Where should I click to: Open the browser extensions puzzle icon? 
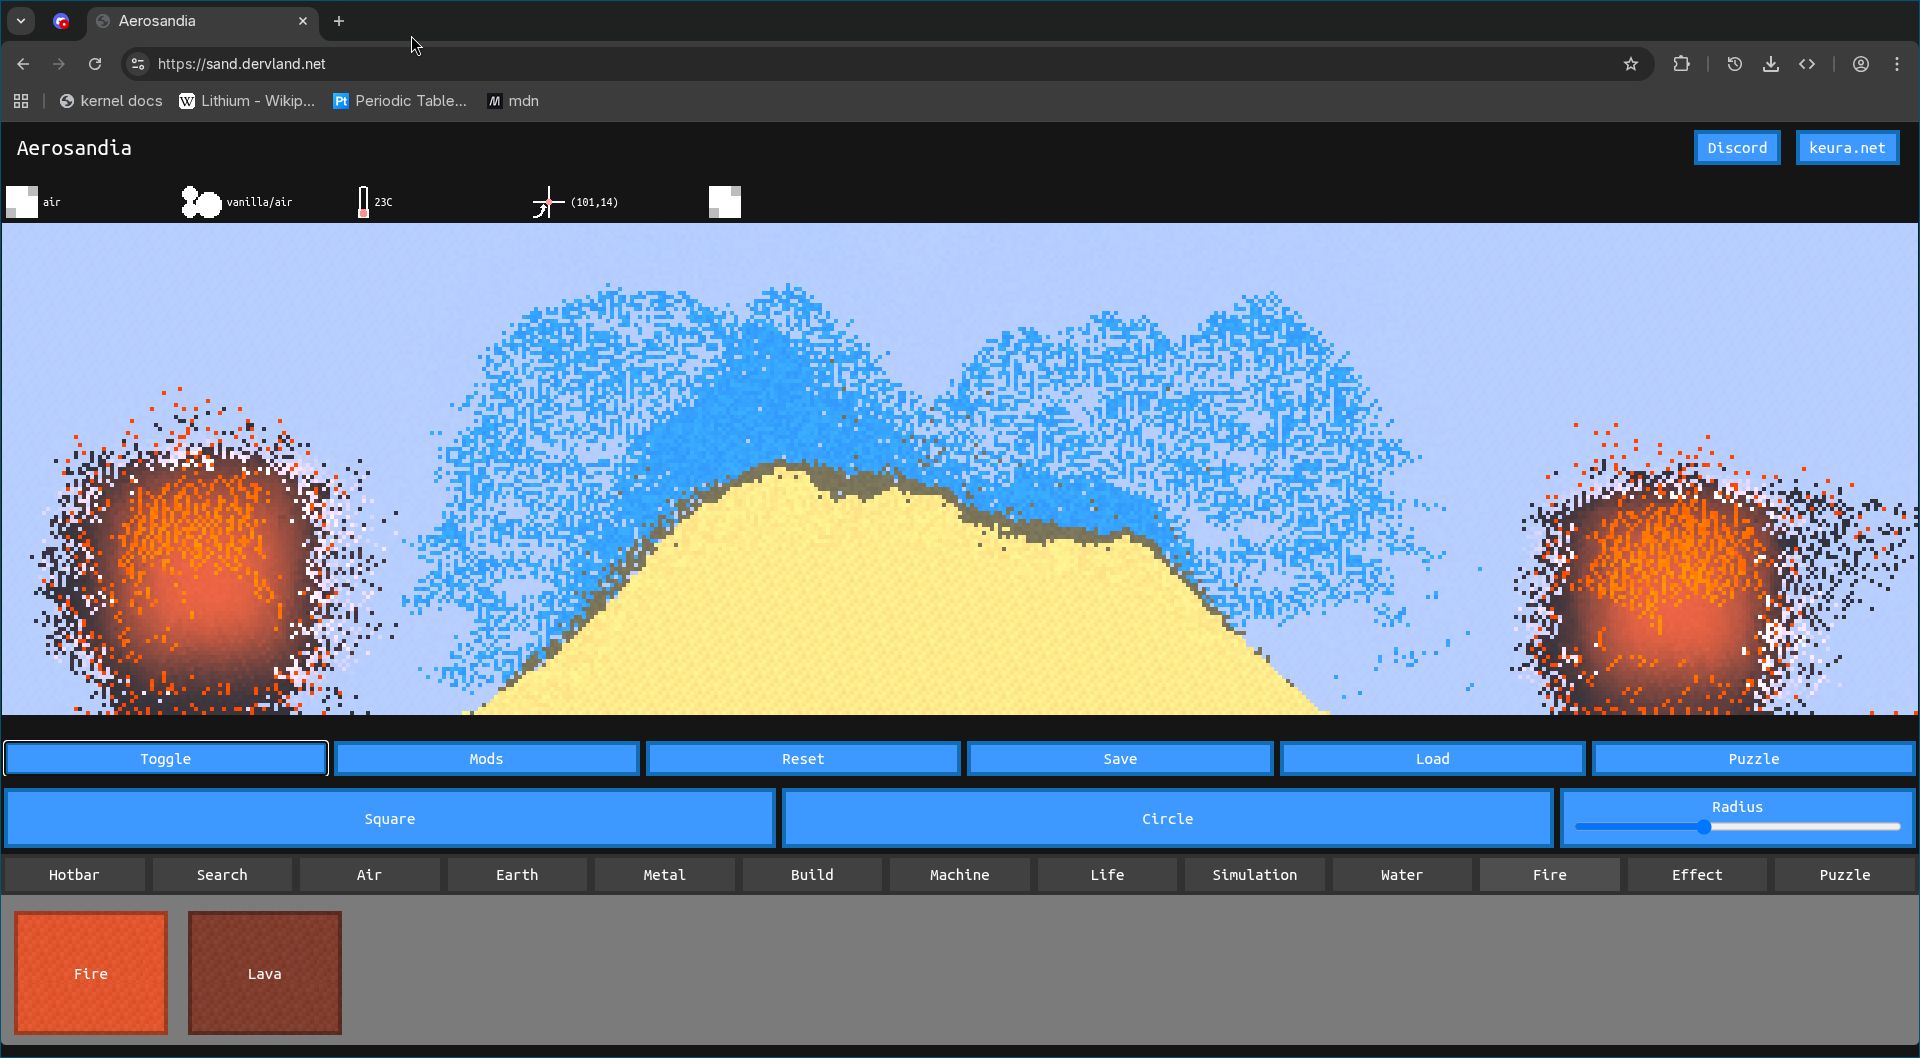click(x=1681, y=64)
